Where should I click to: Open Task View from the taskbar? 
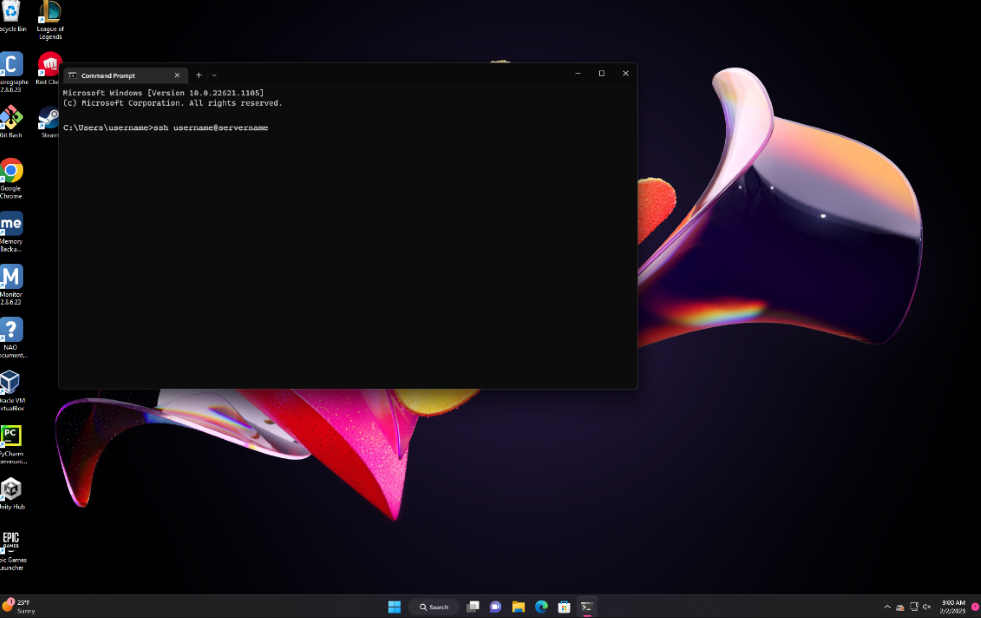coord(473,607)
